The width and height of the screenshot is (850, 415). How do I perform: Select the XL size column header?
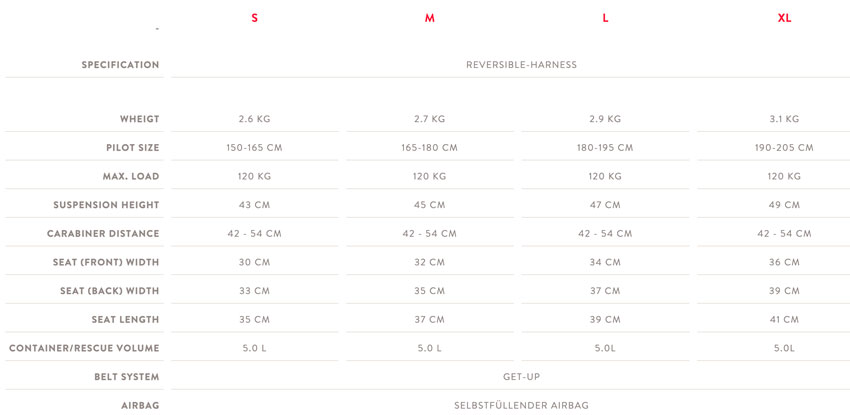[784, 18]
